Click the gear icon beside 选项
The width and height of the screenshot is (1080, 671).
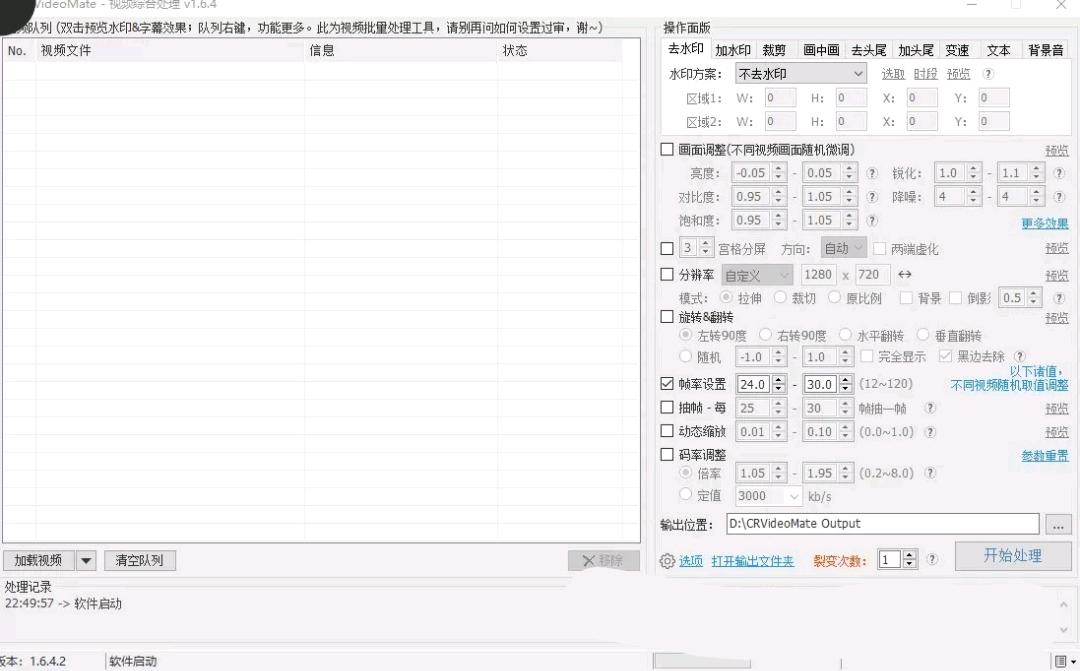point(667,561)
